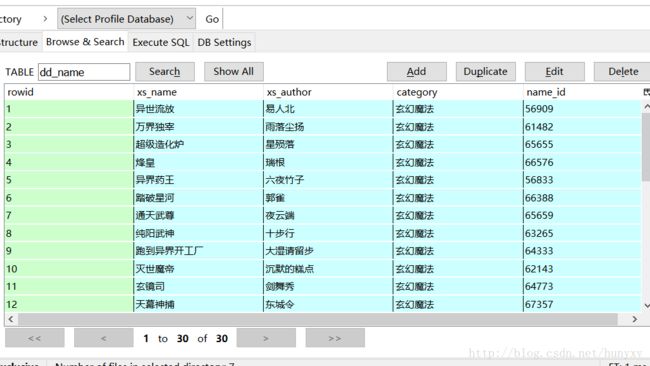Click the Go button
Image resolution: width=650 pixels, height=366 pixels.
pos(212,19)
